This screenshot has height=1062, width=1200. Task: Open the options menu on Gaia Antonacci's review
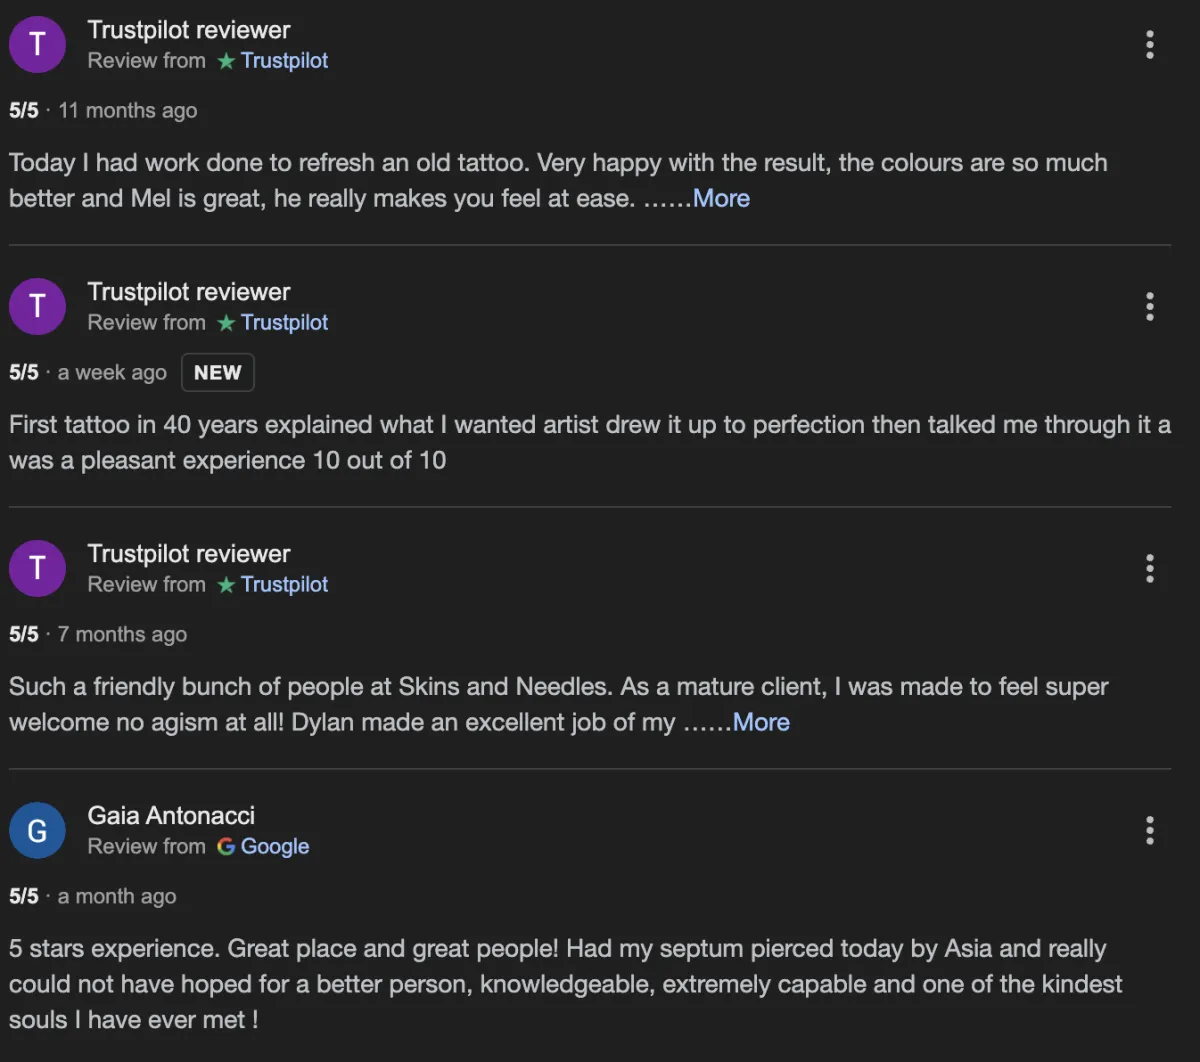click(x=1150, y=830)
